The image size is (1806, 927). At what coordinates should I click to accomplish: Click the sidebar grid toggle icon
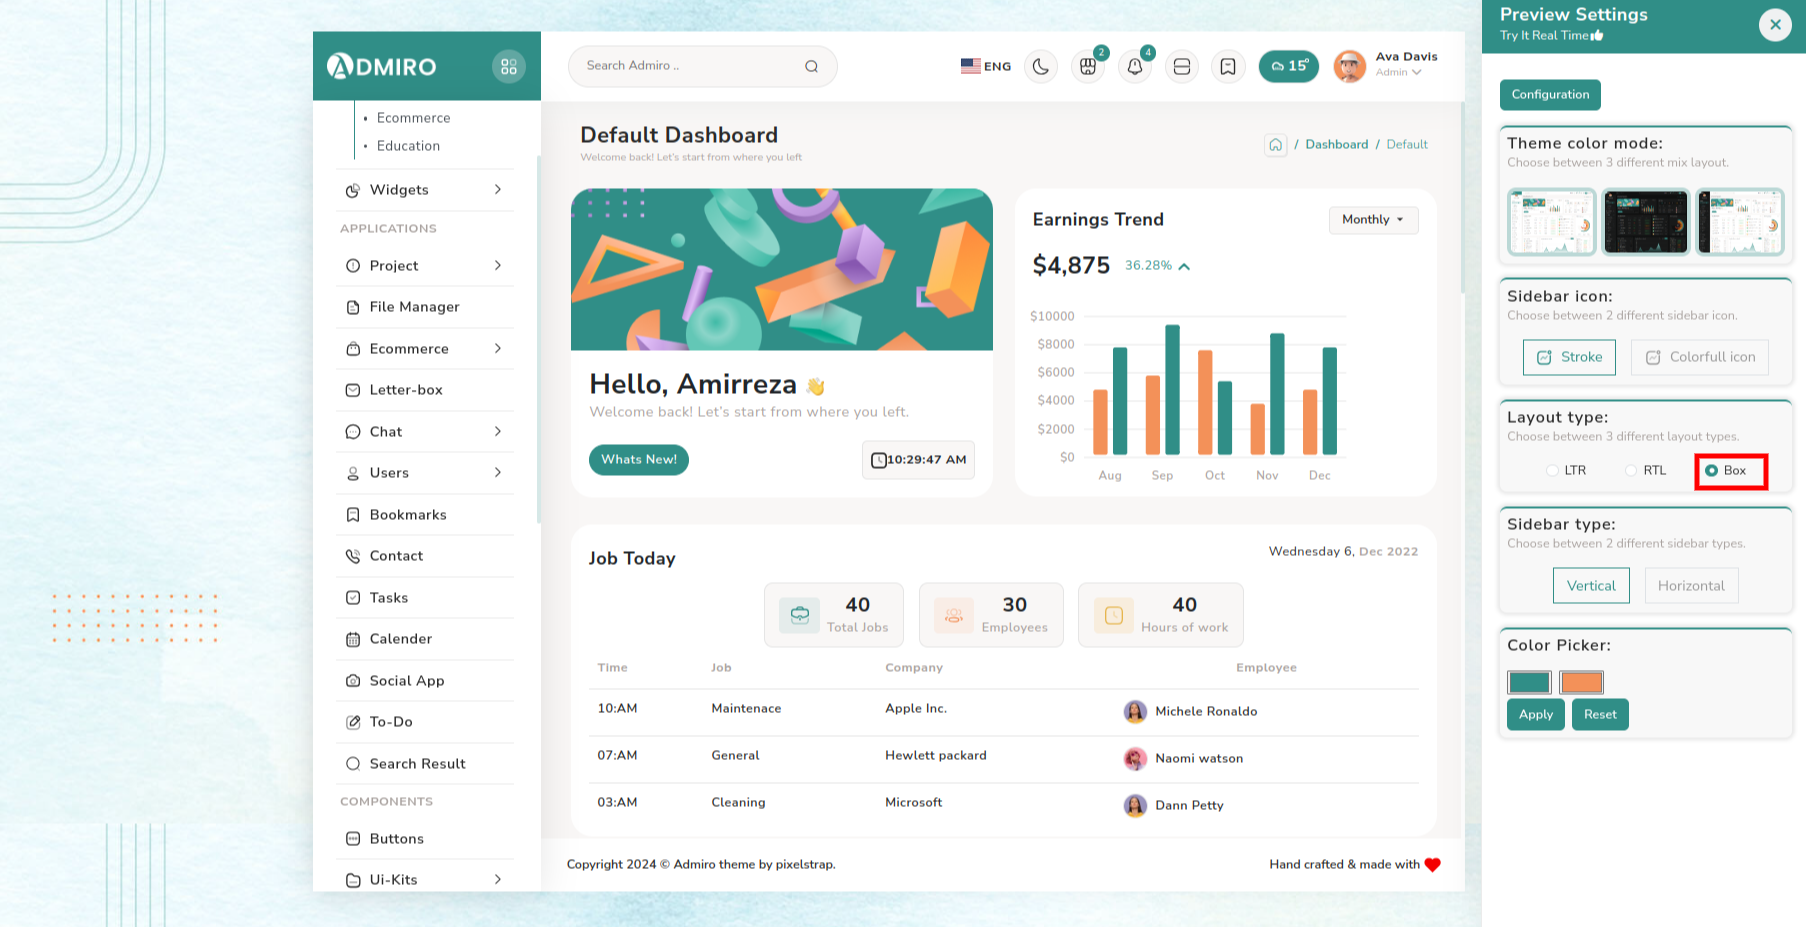point(509,67)
